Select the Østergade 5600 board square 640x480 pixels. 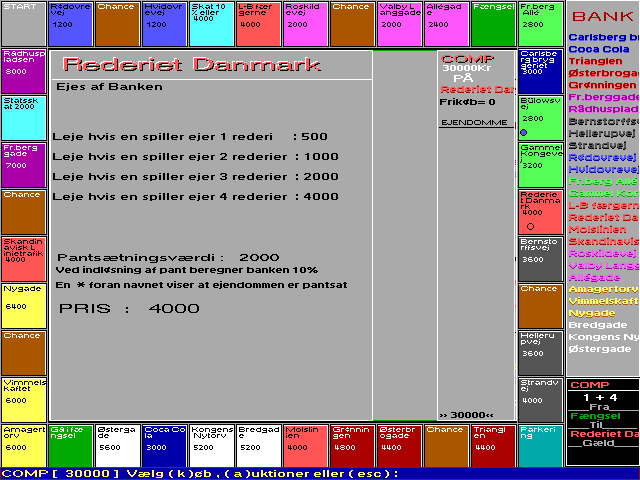[x=118, y=445]
